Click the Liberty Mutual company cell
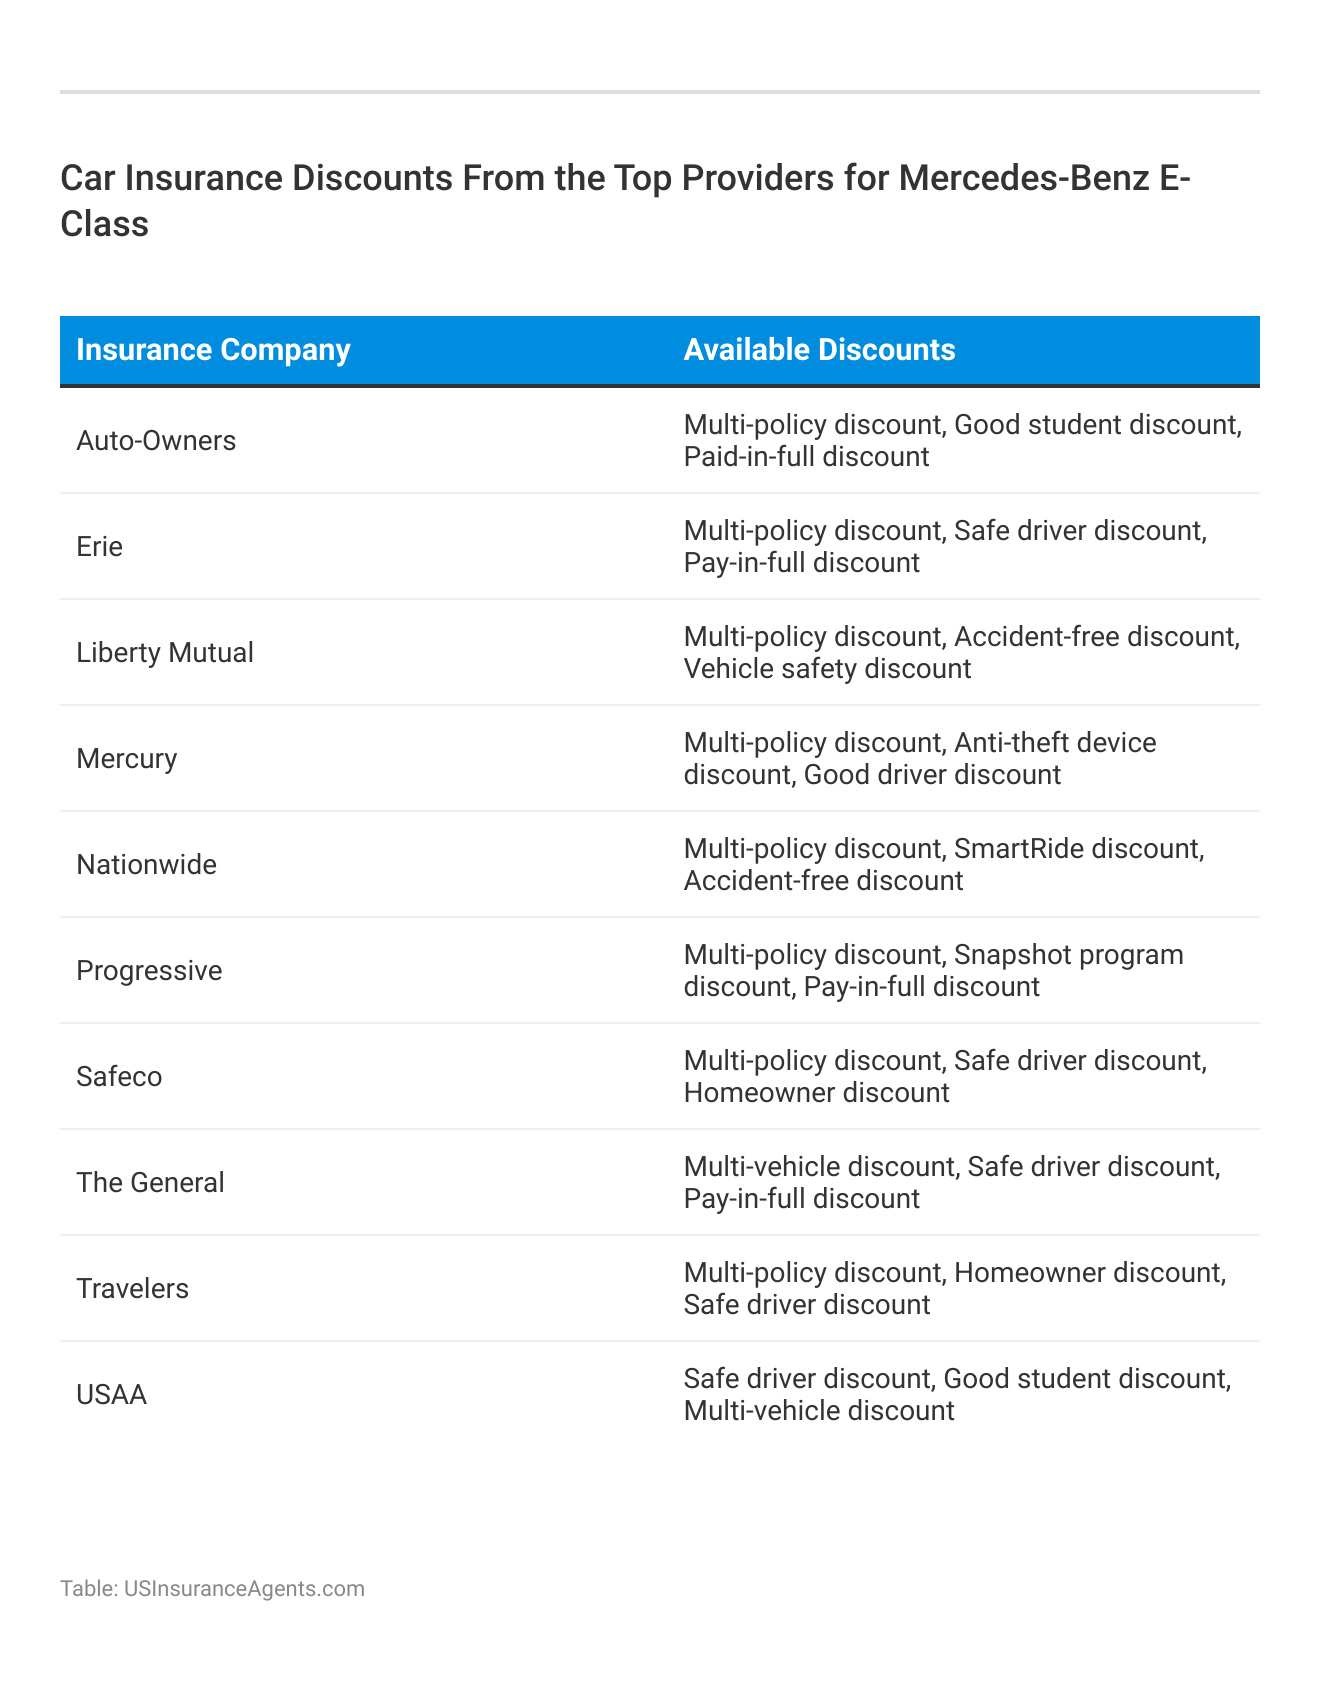Viewport: 1320px width, 1698px height. click(165, 653)
